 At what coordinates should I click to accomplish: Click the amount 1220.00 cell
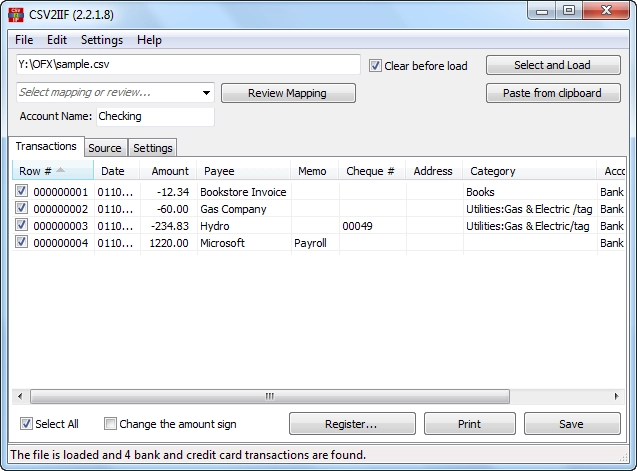(x=169, y=243)
